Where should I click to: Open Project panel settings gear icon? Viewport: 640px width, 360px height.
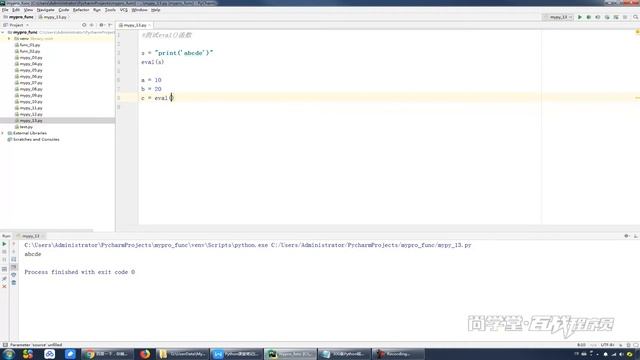(101, 25)
